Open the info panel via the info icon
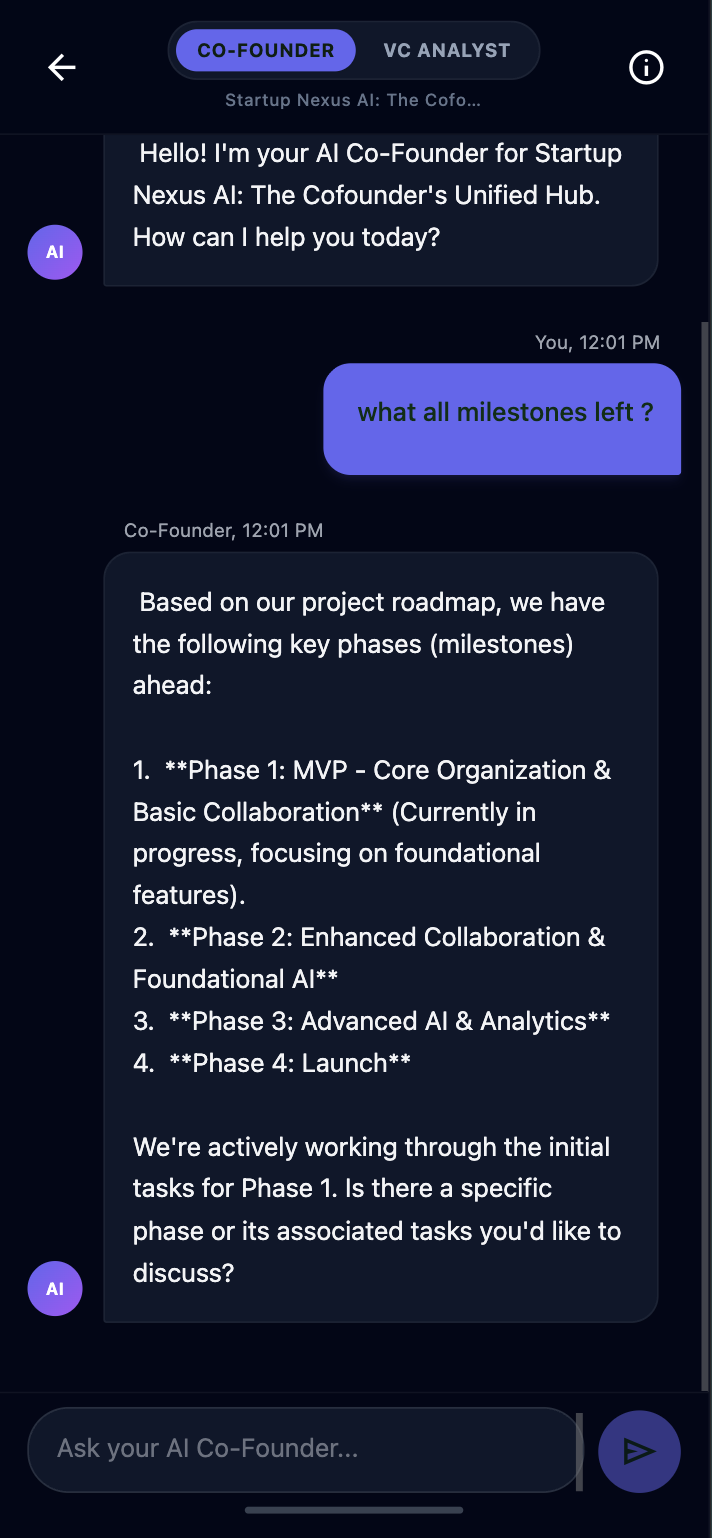Viewport: 712px width, 1538px height. pyautogui.click(x=646, y=68)
